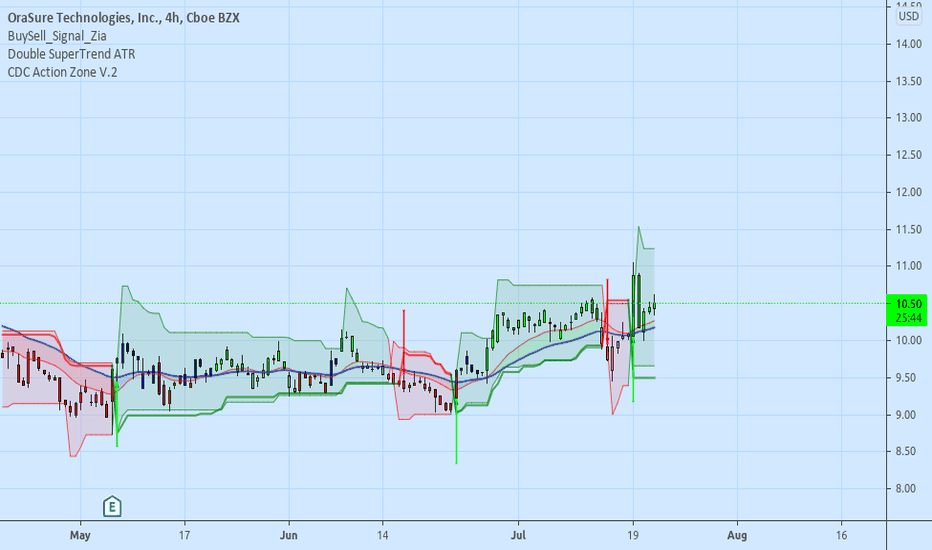Click the 9.00 price axis label
The width and height of the screenshot is (932, 550).
909,415
